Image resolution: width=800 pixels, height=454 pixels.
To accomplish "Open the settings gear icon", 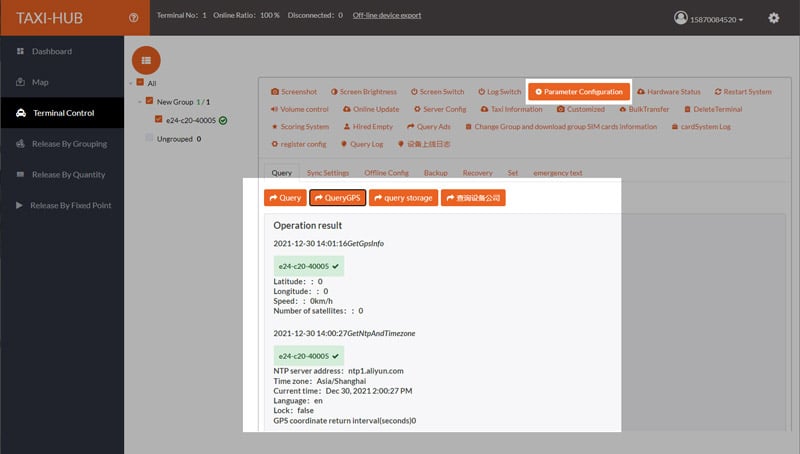I will tap(773, 18).
